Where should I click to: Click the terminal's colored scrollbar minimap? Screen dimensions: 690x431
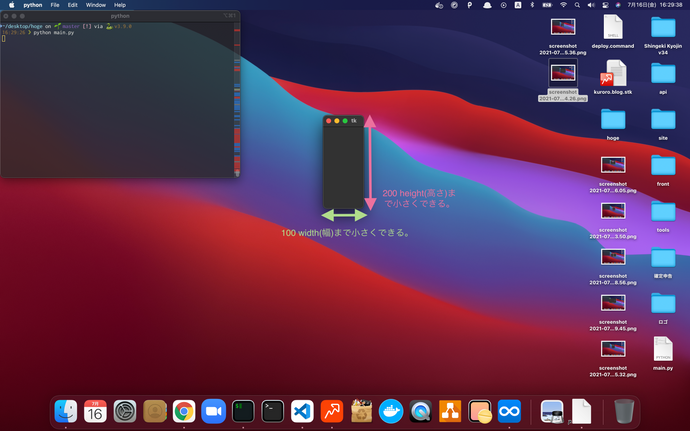(x=237, y=99)
